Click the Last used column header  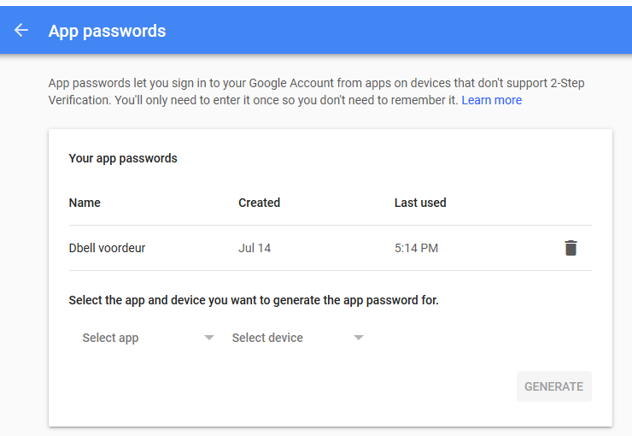[420, 202]
